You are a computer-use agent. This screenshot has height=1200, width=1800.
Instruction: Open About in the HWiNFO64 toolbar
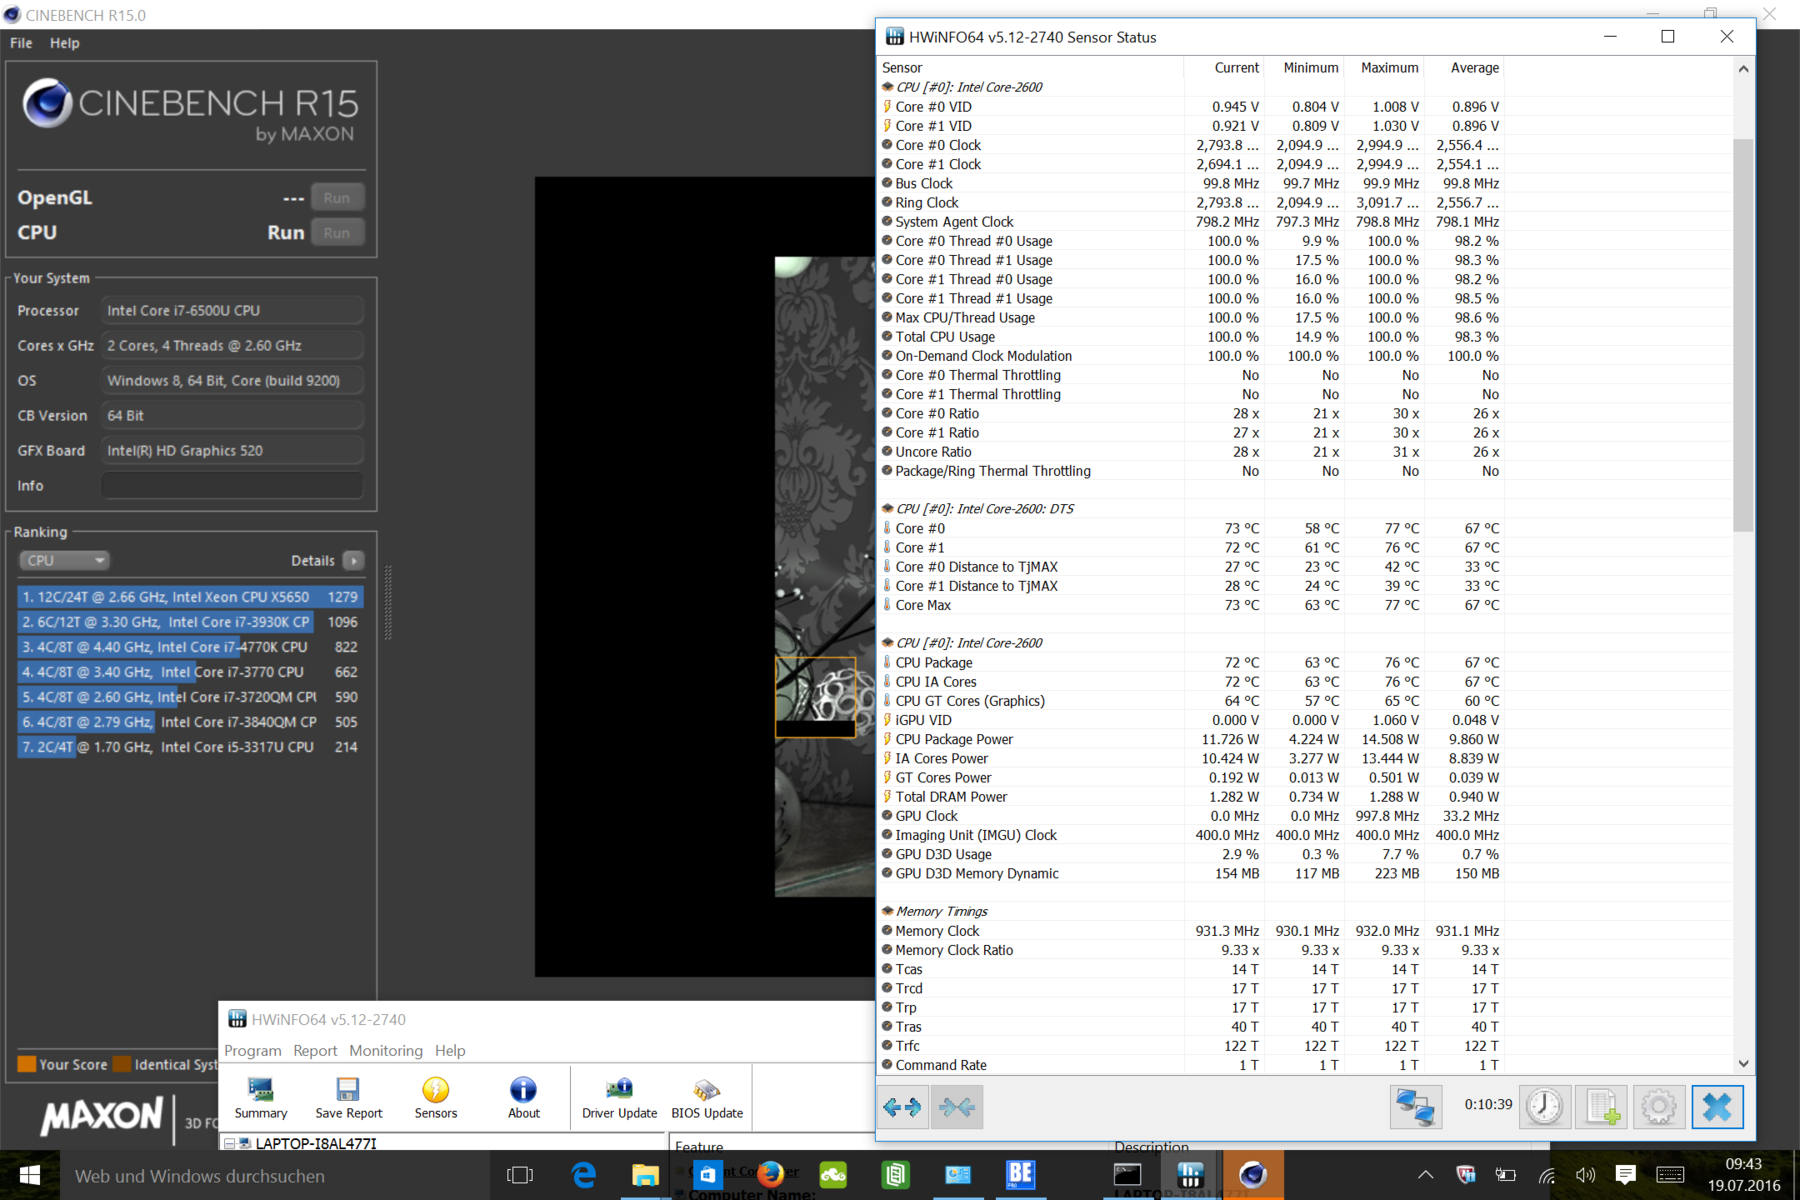523,1098
